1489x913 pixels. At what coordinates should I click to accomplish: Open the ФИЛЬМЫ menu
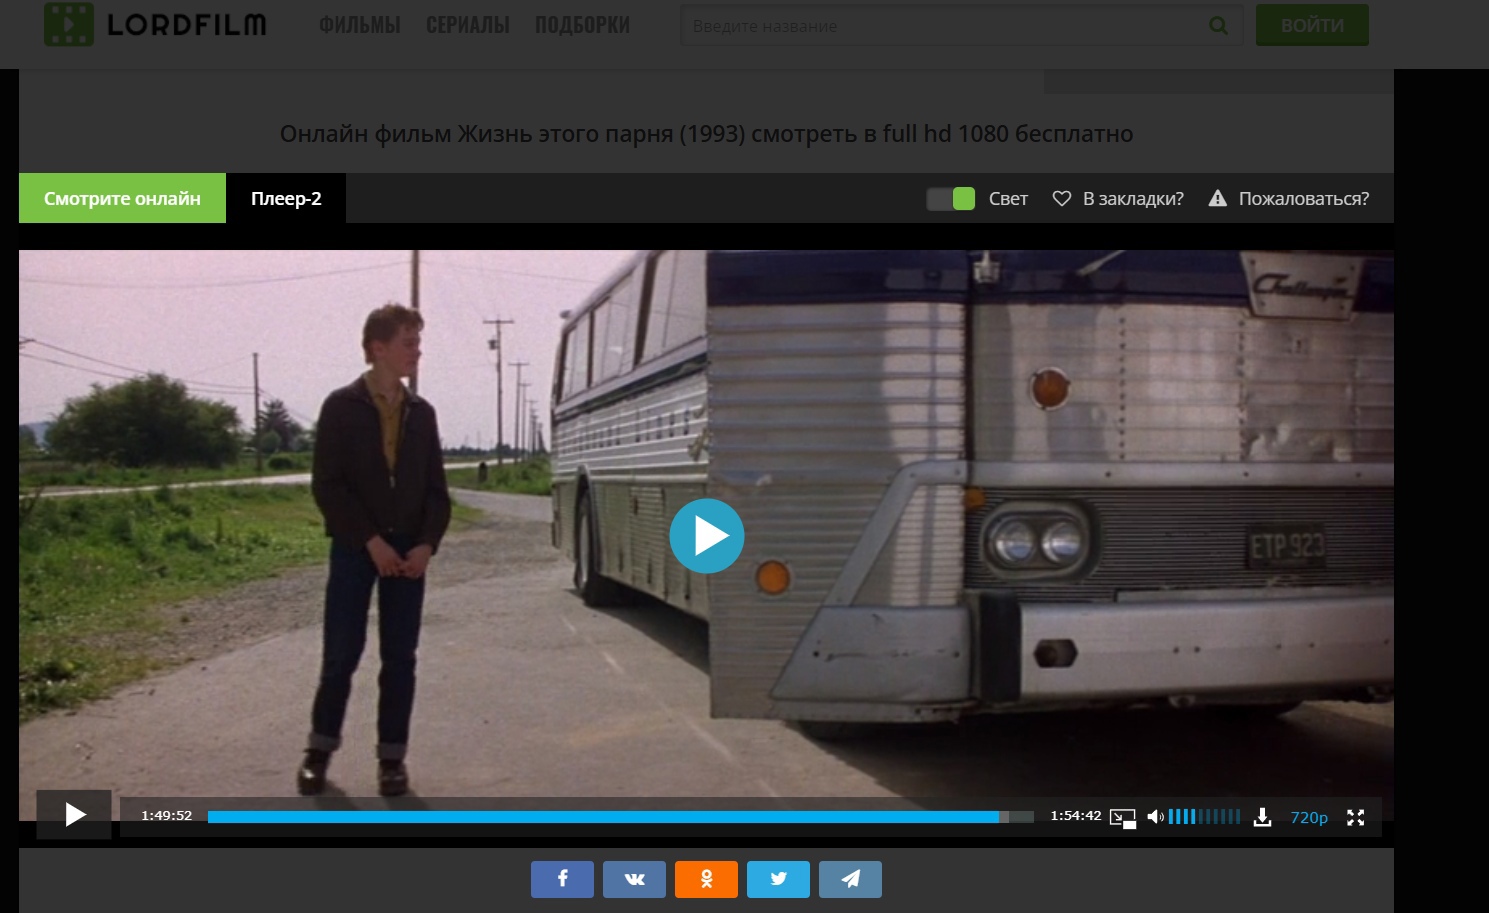click(x=360, y=25)
